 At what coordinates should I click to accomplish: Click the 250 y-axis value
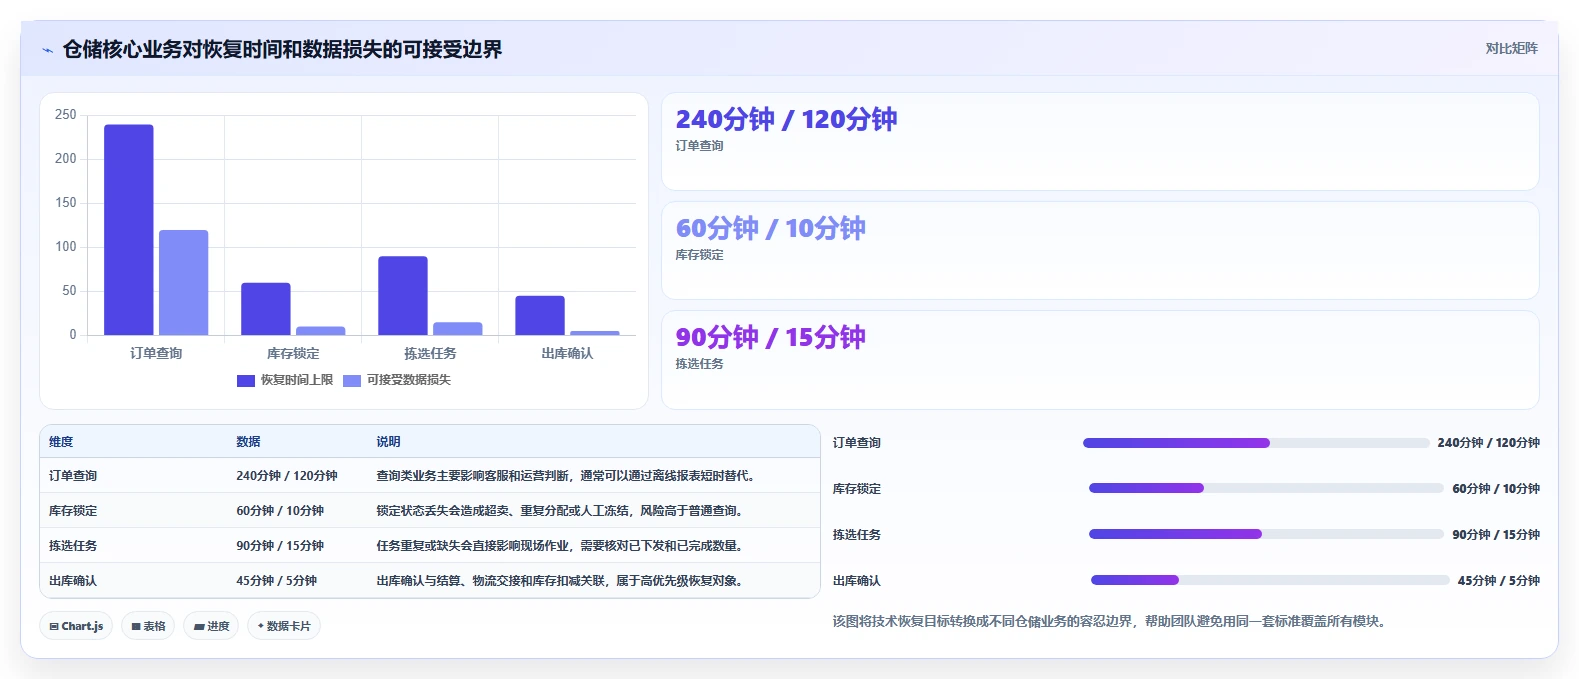(x=66, y=115)
